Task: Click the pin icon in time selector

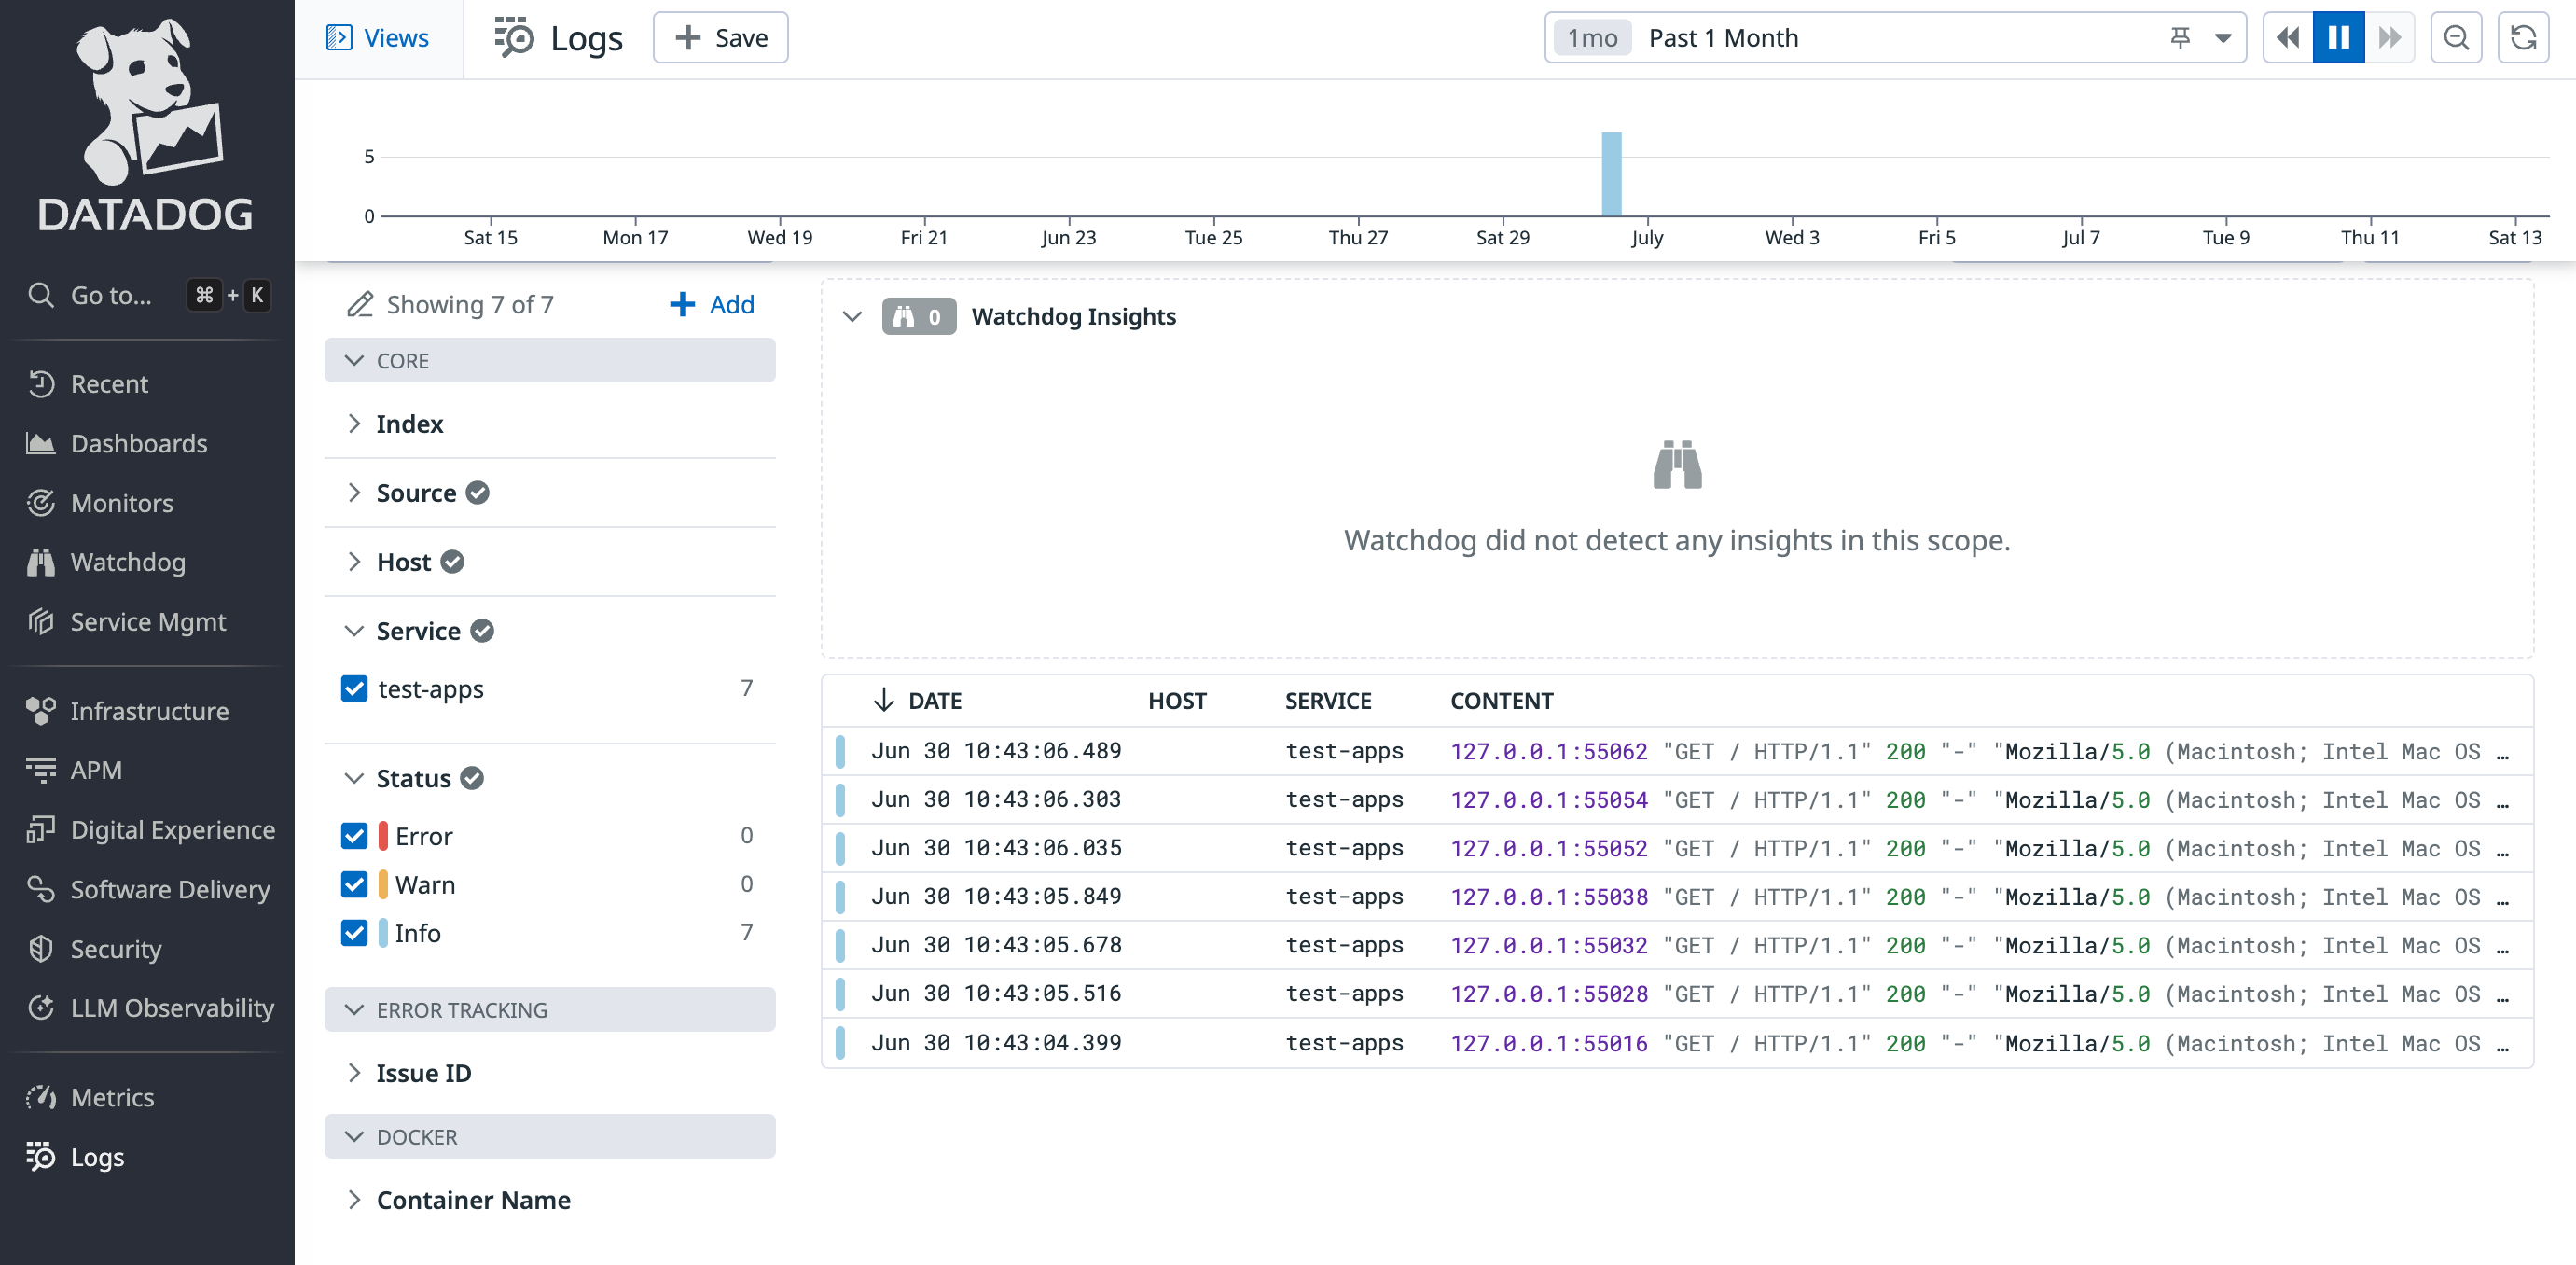Action: tap(2180, 38)
